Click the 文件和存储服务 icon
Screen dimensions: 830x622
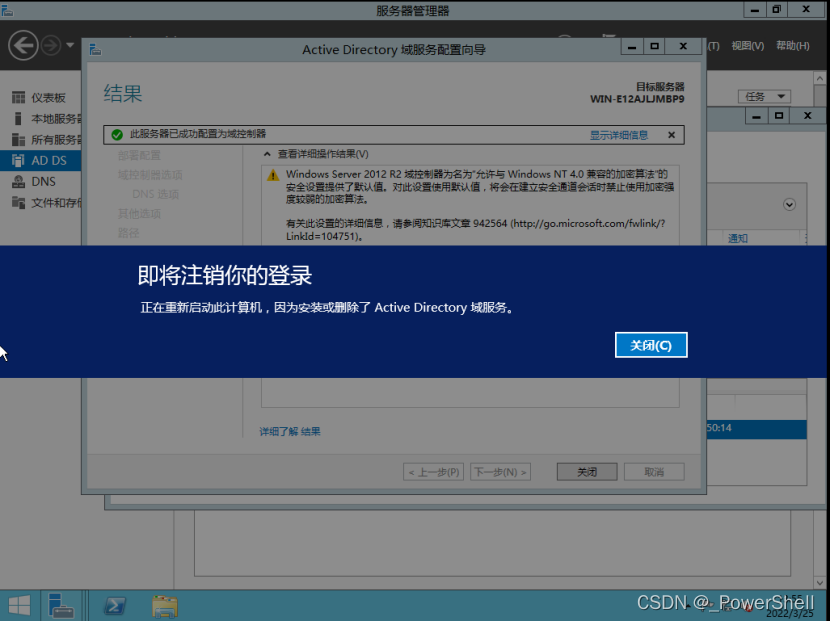19,202
